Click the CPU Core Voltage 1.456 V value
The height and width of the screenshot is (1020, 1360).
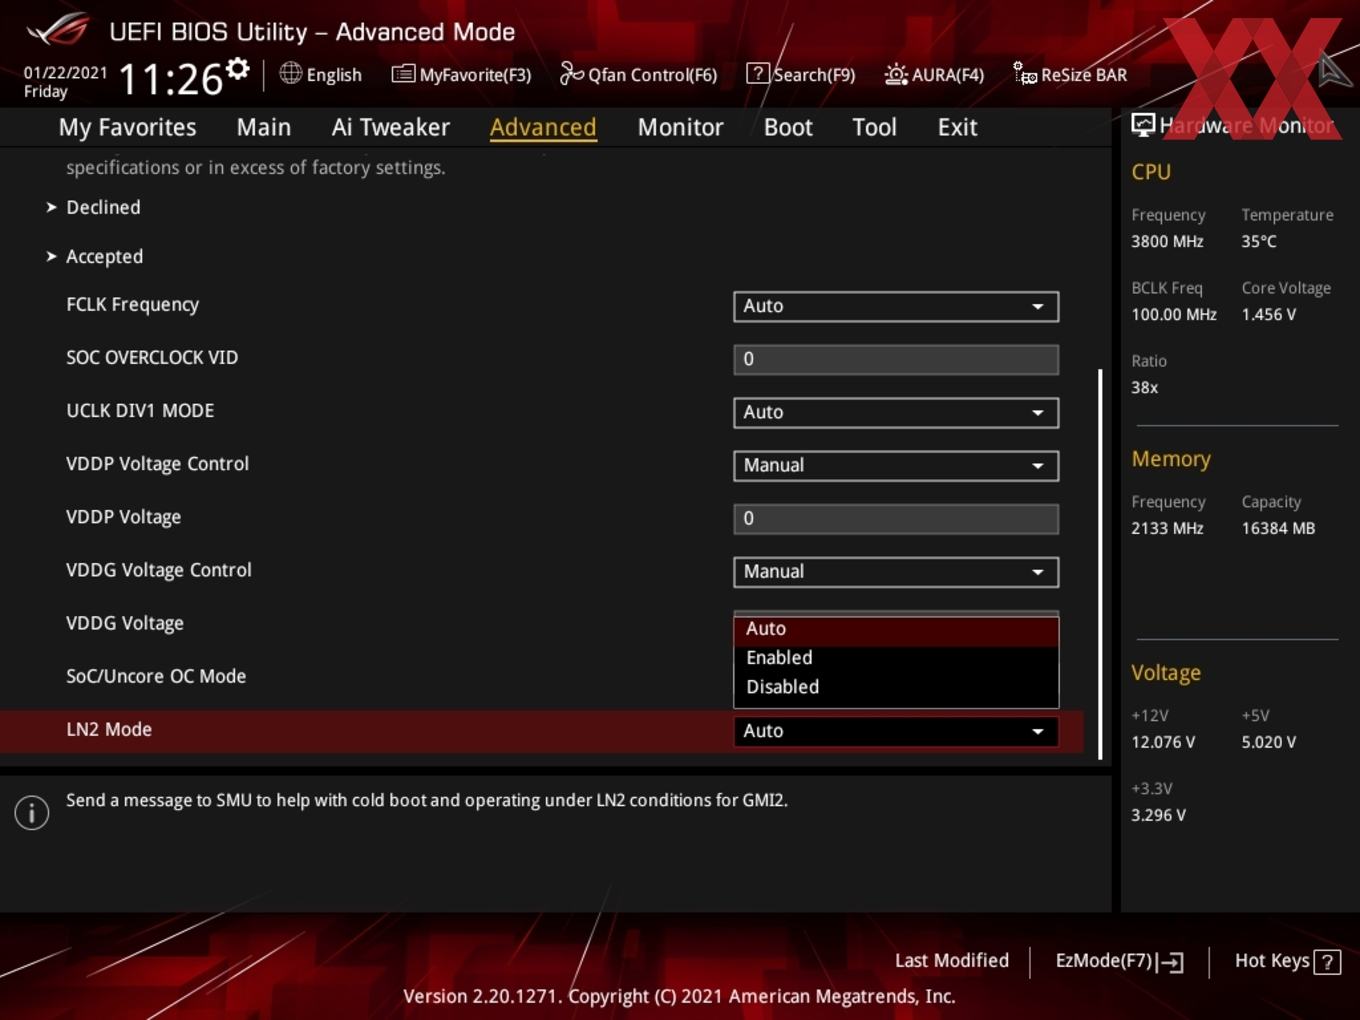click(1268, 314)
